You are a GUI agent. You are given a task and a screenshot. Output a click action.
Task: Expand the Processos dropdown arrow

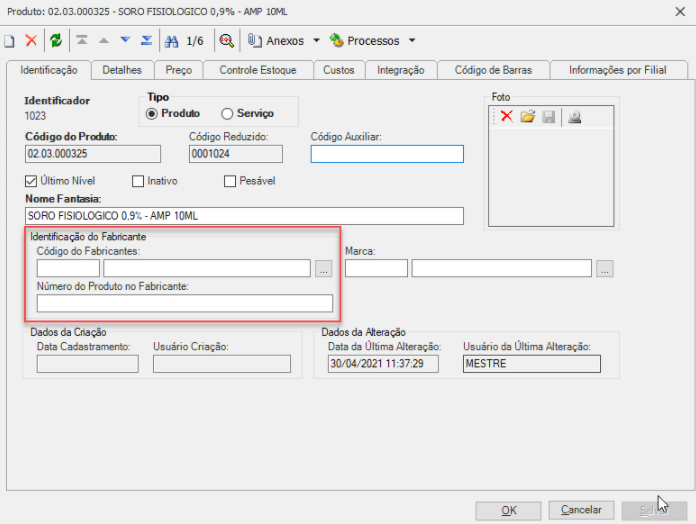412,41
